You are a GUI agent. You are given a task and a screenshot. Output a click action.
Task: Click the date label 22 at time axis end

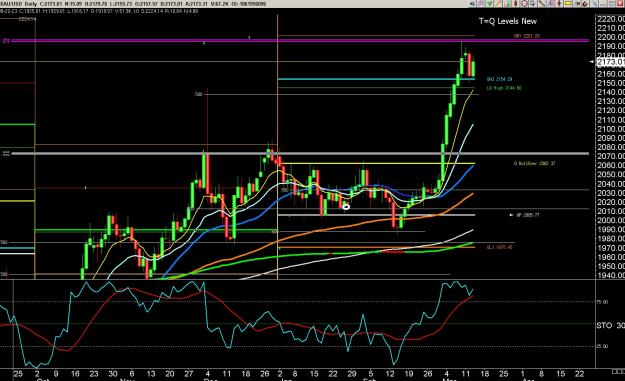[x=579, y=374]
